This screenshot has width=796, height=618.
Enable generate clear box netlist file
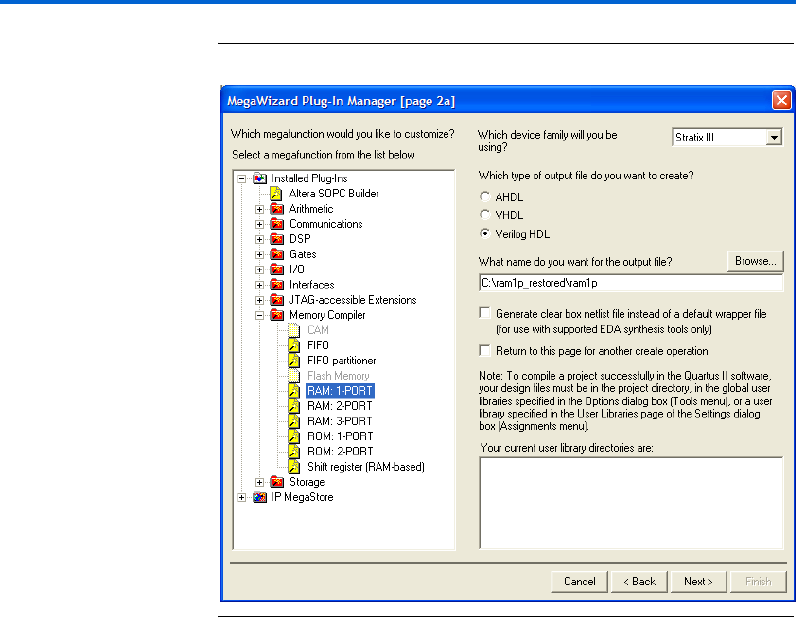(x=485, y=313)
